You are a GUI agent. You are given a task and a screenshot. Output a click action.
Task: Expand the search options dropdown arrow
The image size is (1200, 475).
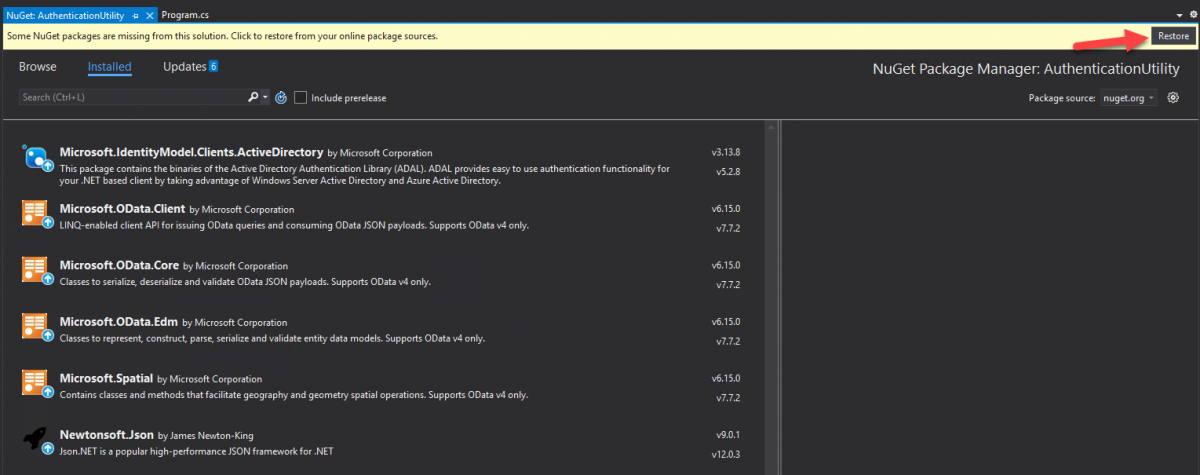(265, 98)
